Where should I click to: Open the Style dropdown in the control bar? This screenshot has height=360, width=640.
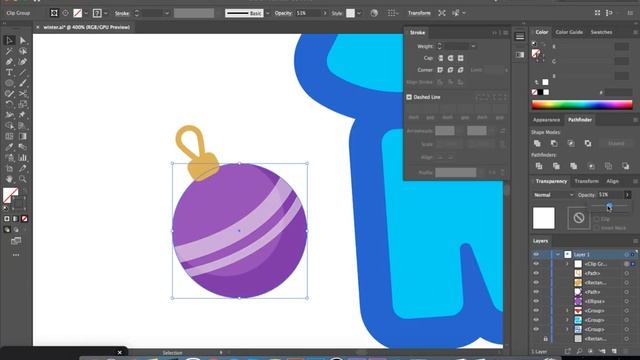coord(359,13)
